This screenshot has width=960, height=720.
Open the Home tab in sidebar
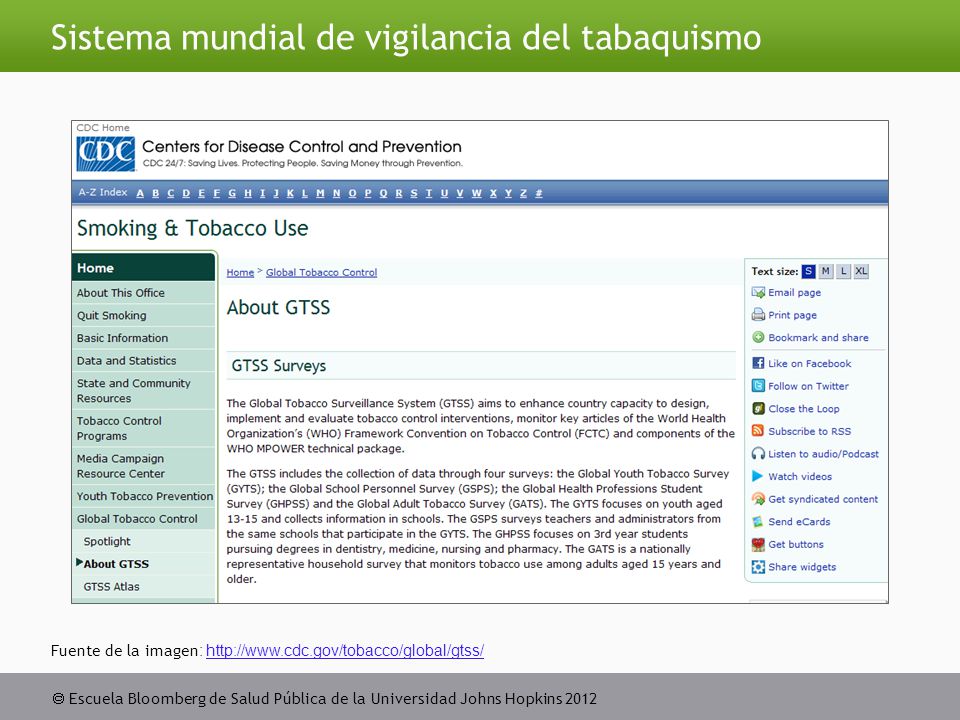pos(143,268)
